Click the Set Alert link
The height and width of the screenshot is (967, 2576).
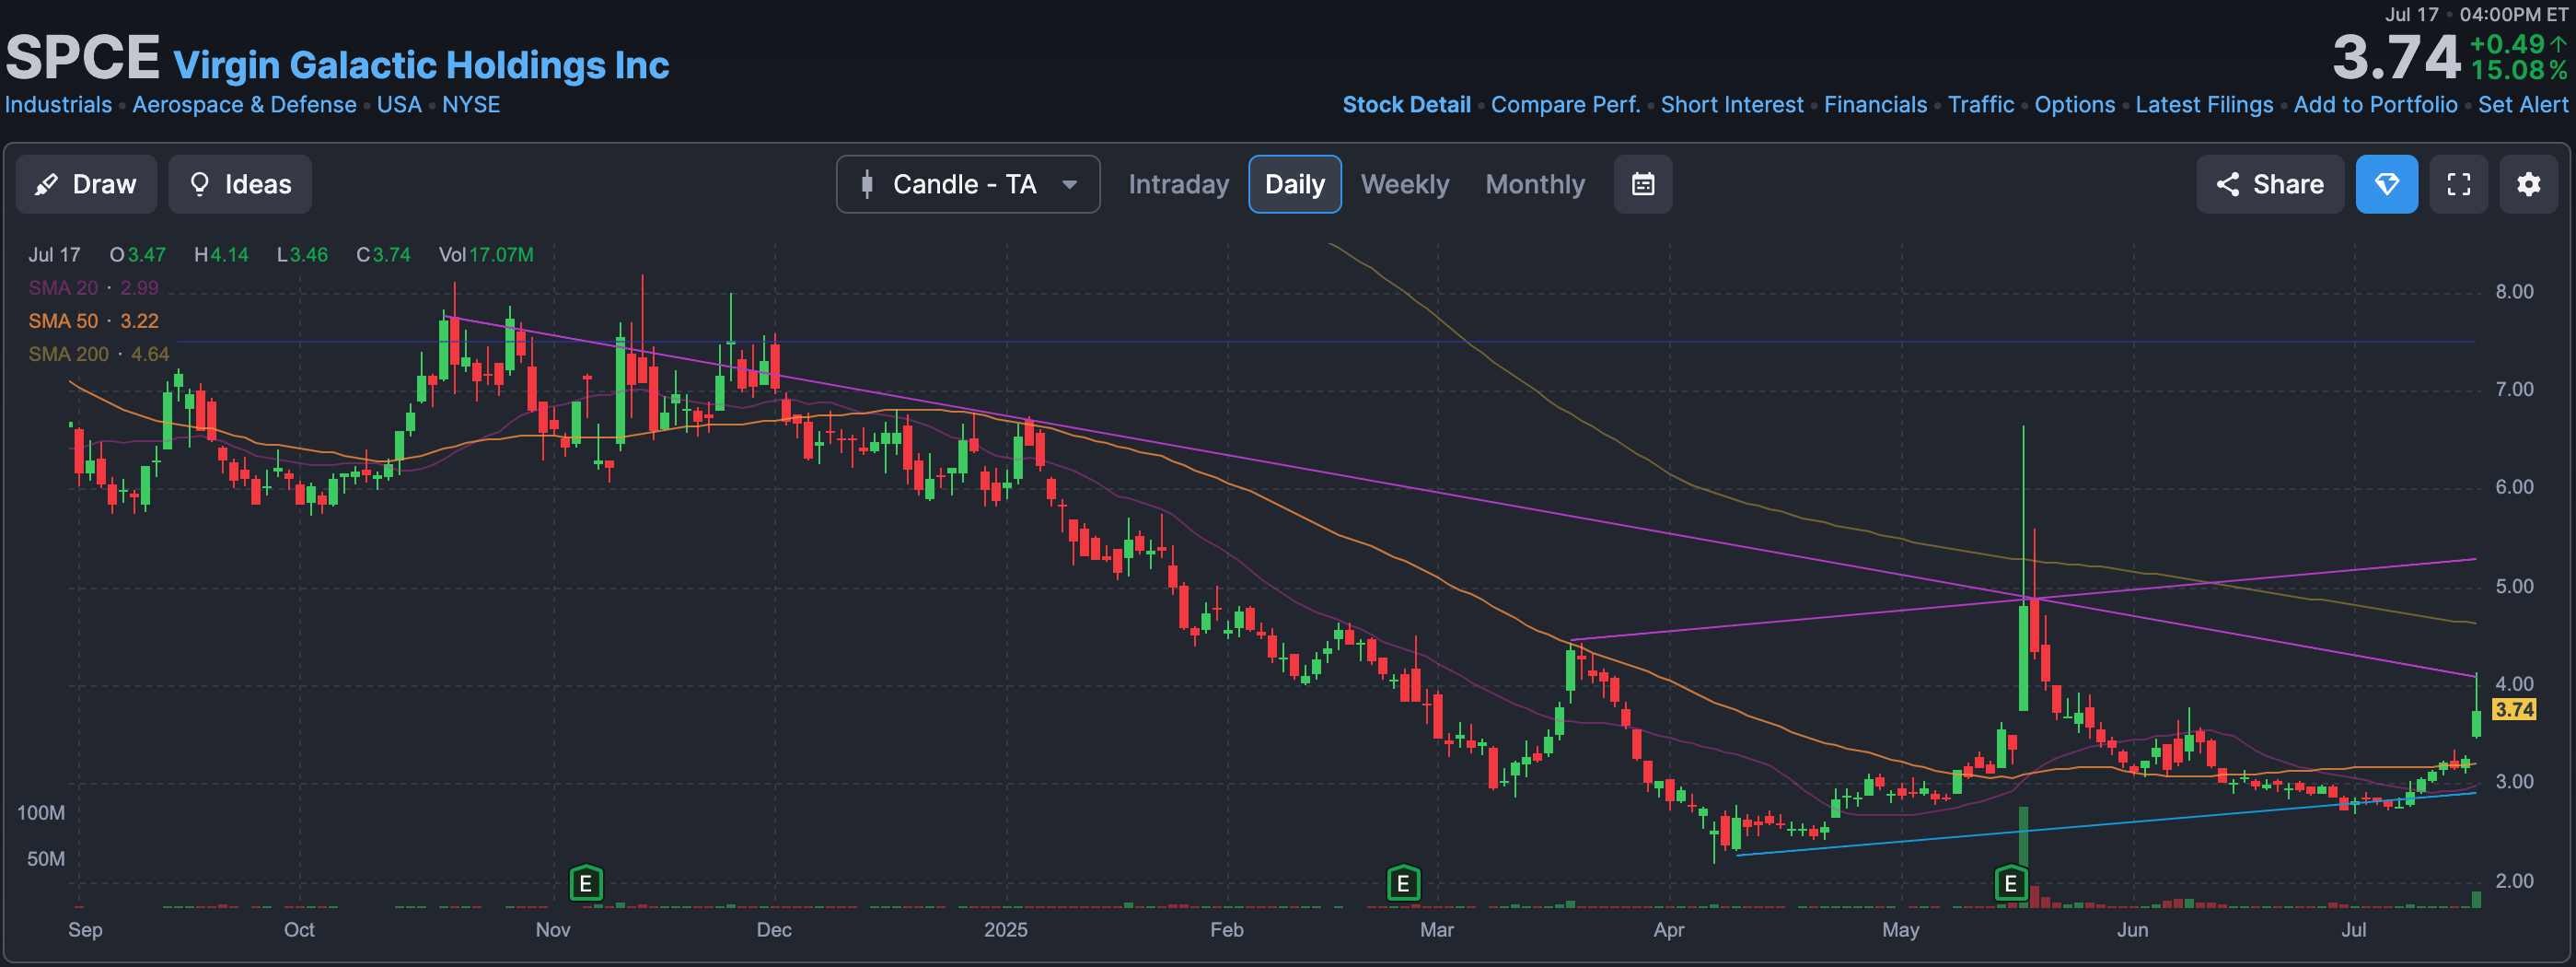click(2522, 105)
